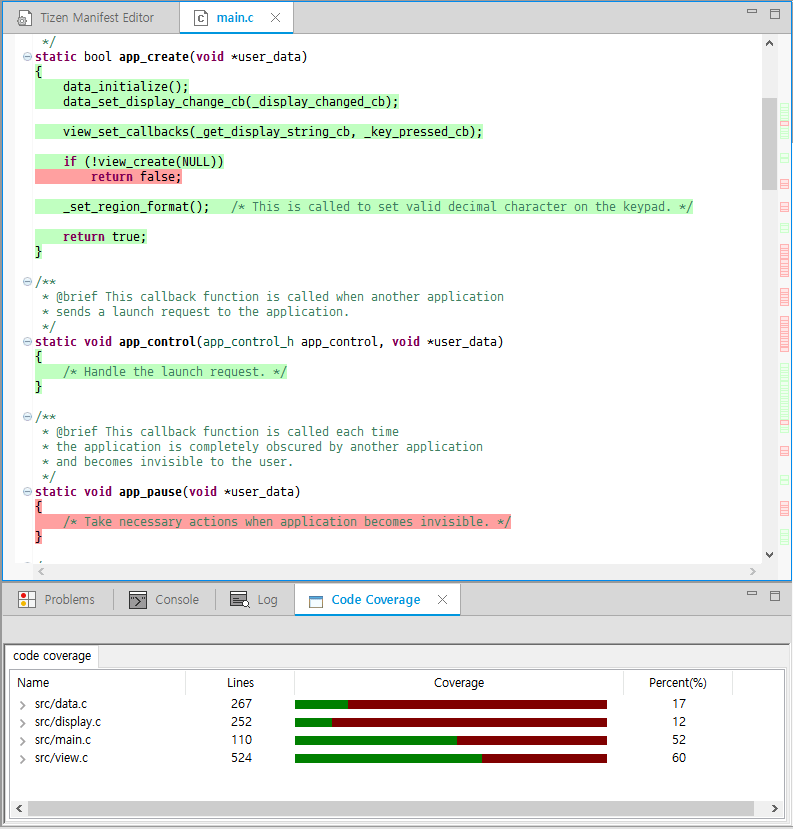Image resolution: width=793 pixels, height=829 pixels.
Task: Open the Console tab
Action: [164, 600]
